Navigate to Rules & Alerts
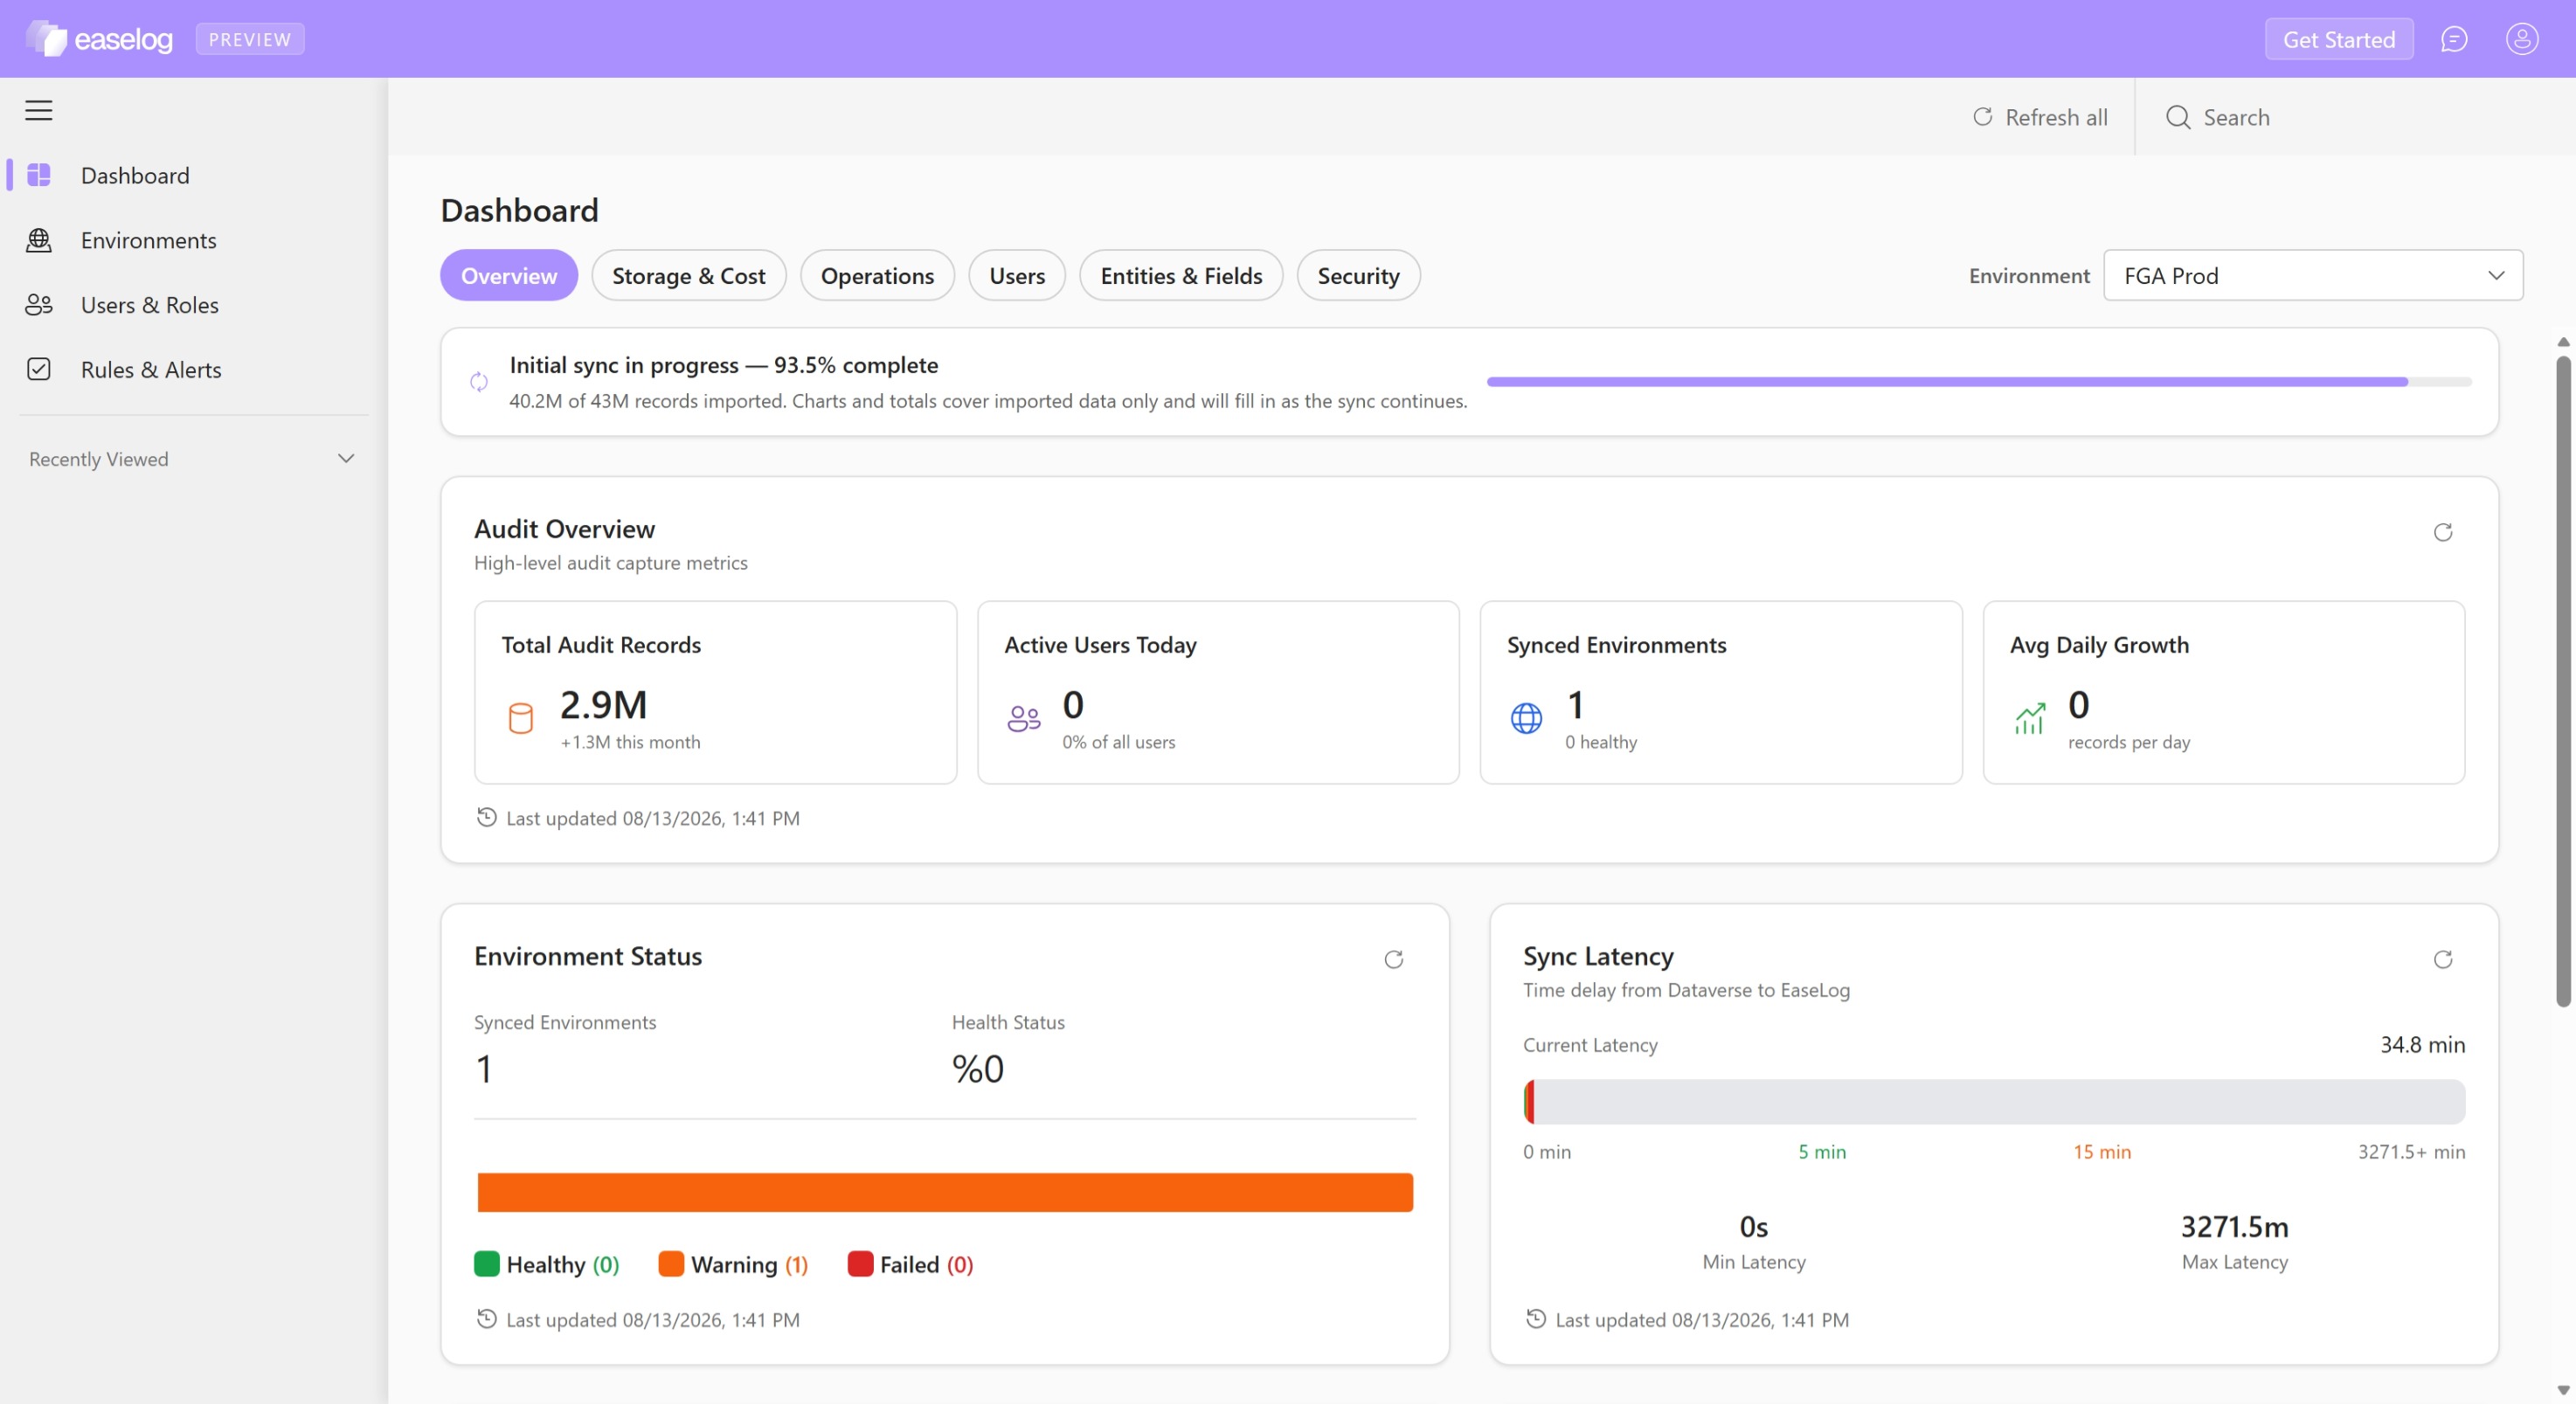The image size is (2576, 1404). [x=151, y=370]
